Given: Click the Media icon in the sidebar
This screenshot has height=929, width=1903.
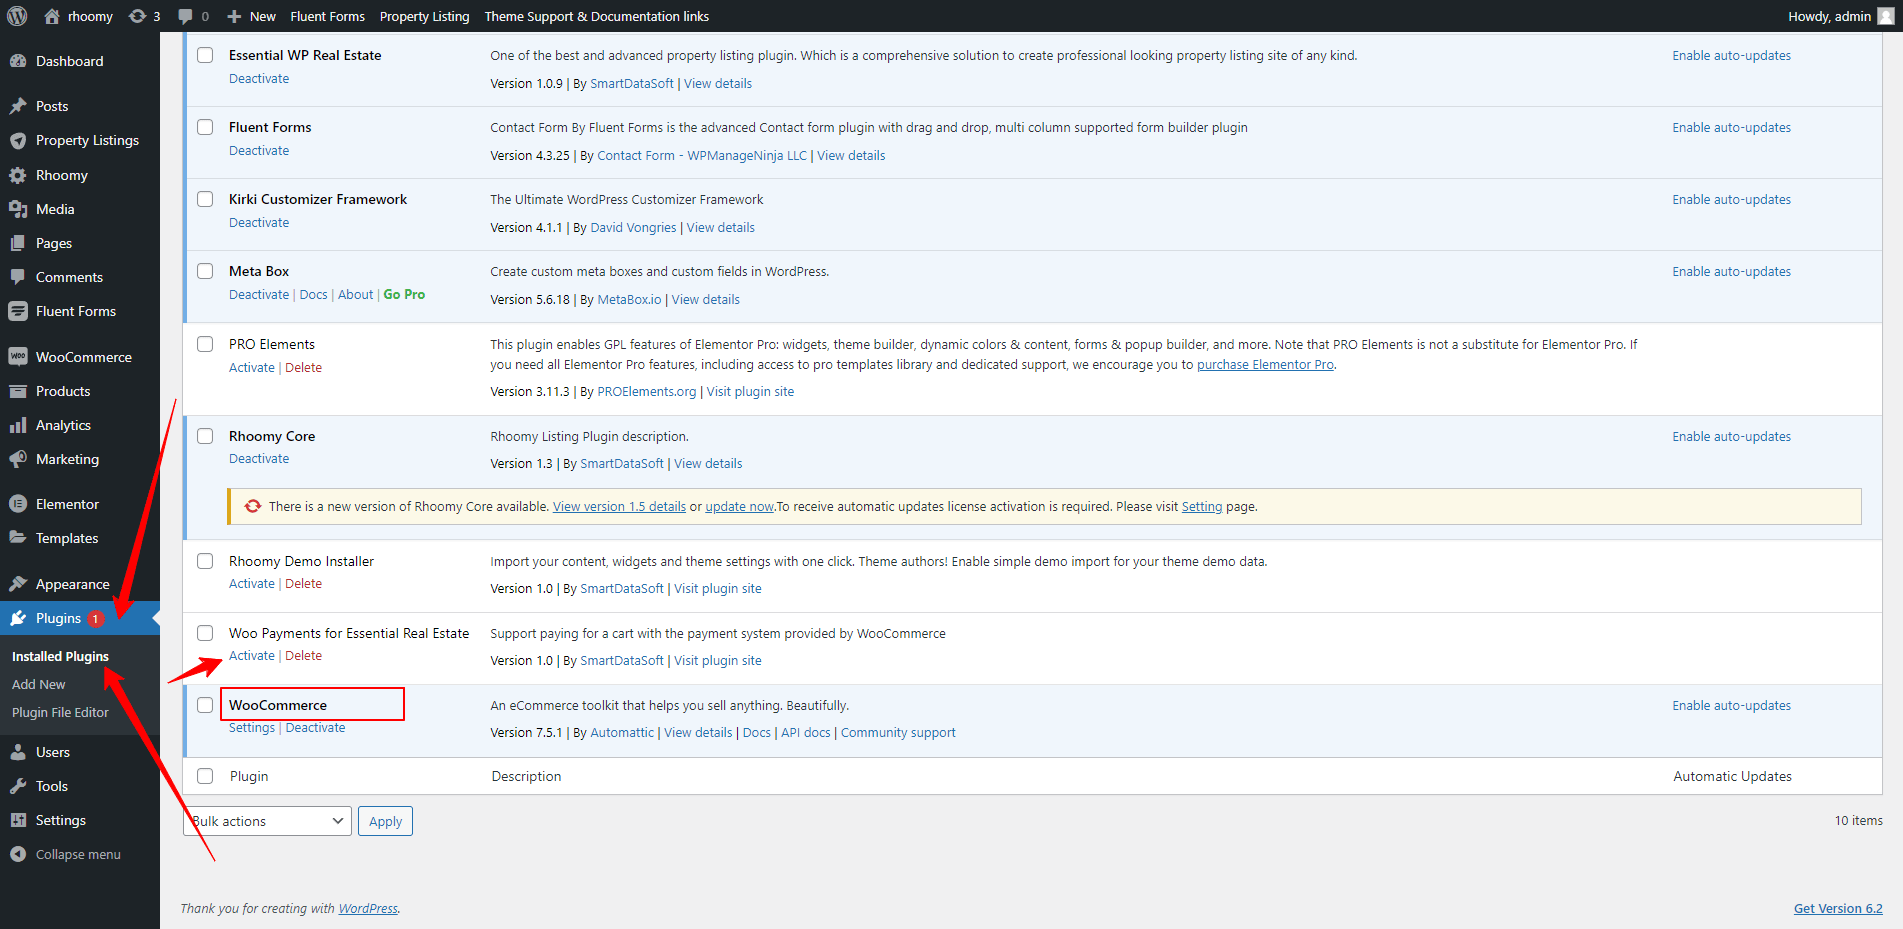Looking at the screenshot, I should click(19, 208).
